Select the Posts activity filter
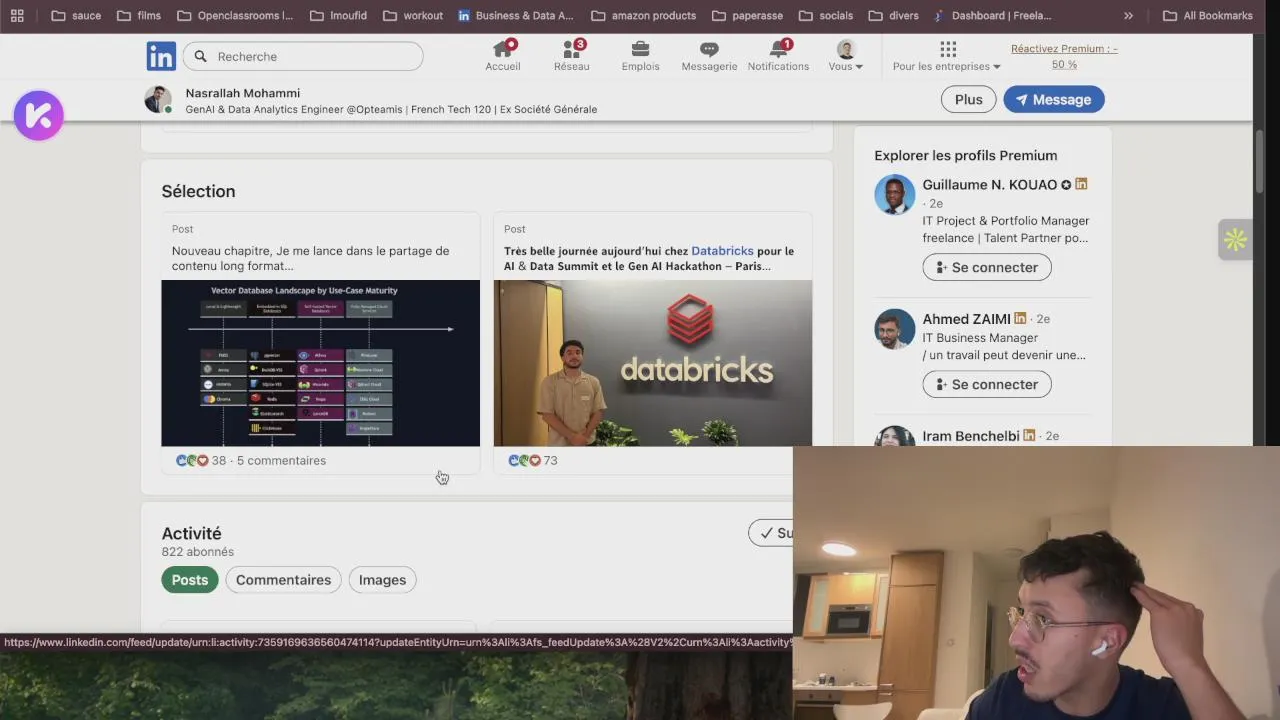 pyautogui.click(x=189, y=580)
